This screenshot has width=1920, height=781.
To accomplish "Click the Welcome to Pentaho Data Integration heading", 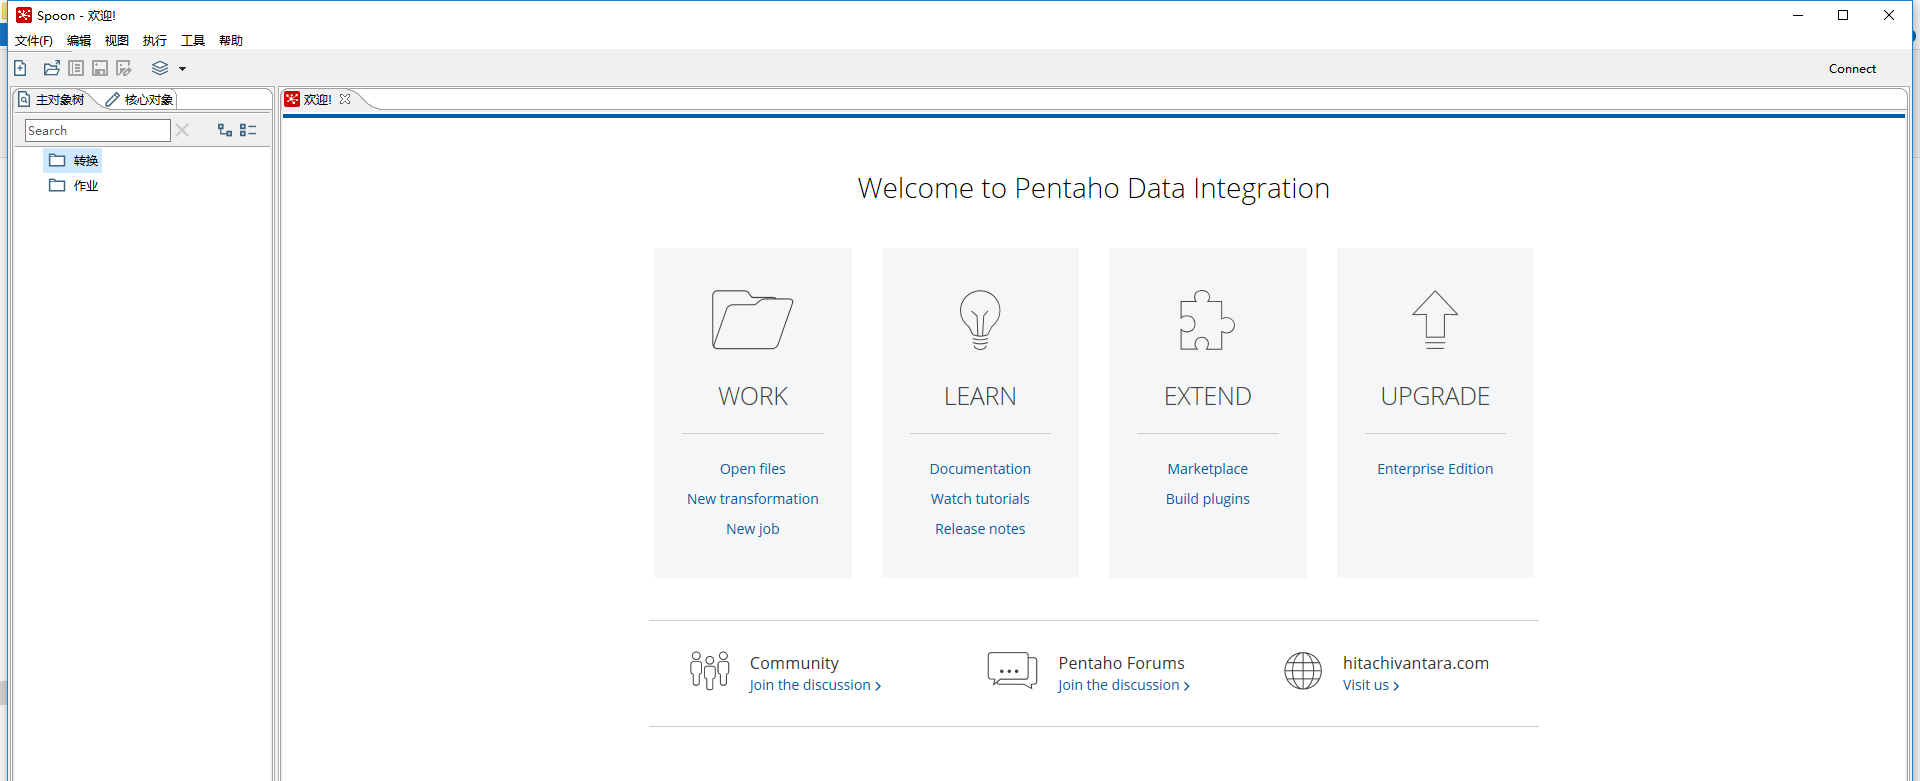I will point(1094,188).
